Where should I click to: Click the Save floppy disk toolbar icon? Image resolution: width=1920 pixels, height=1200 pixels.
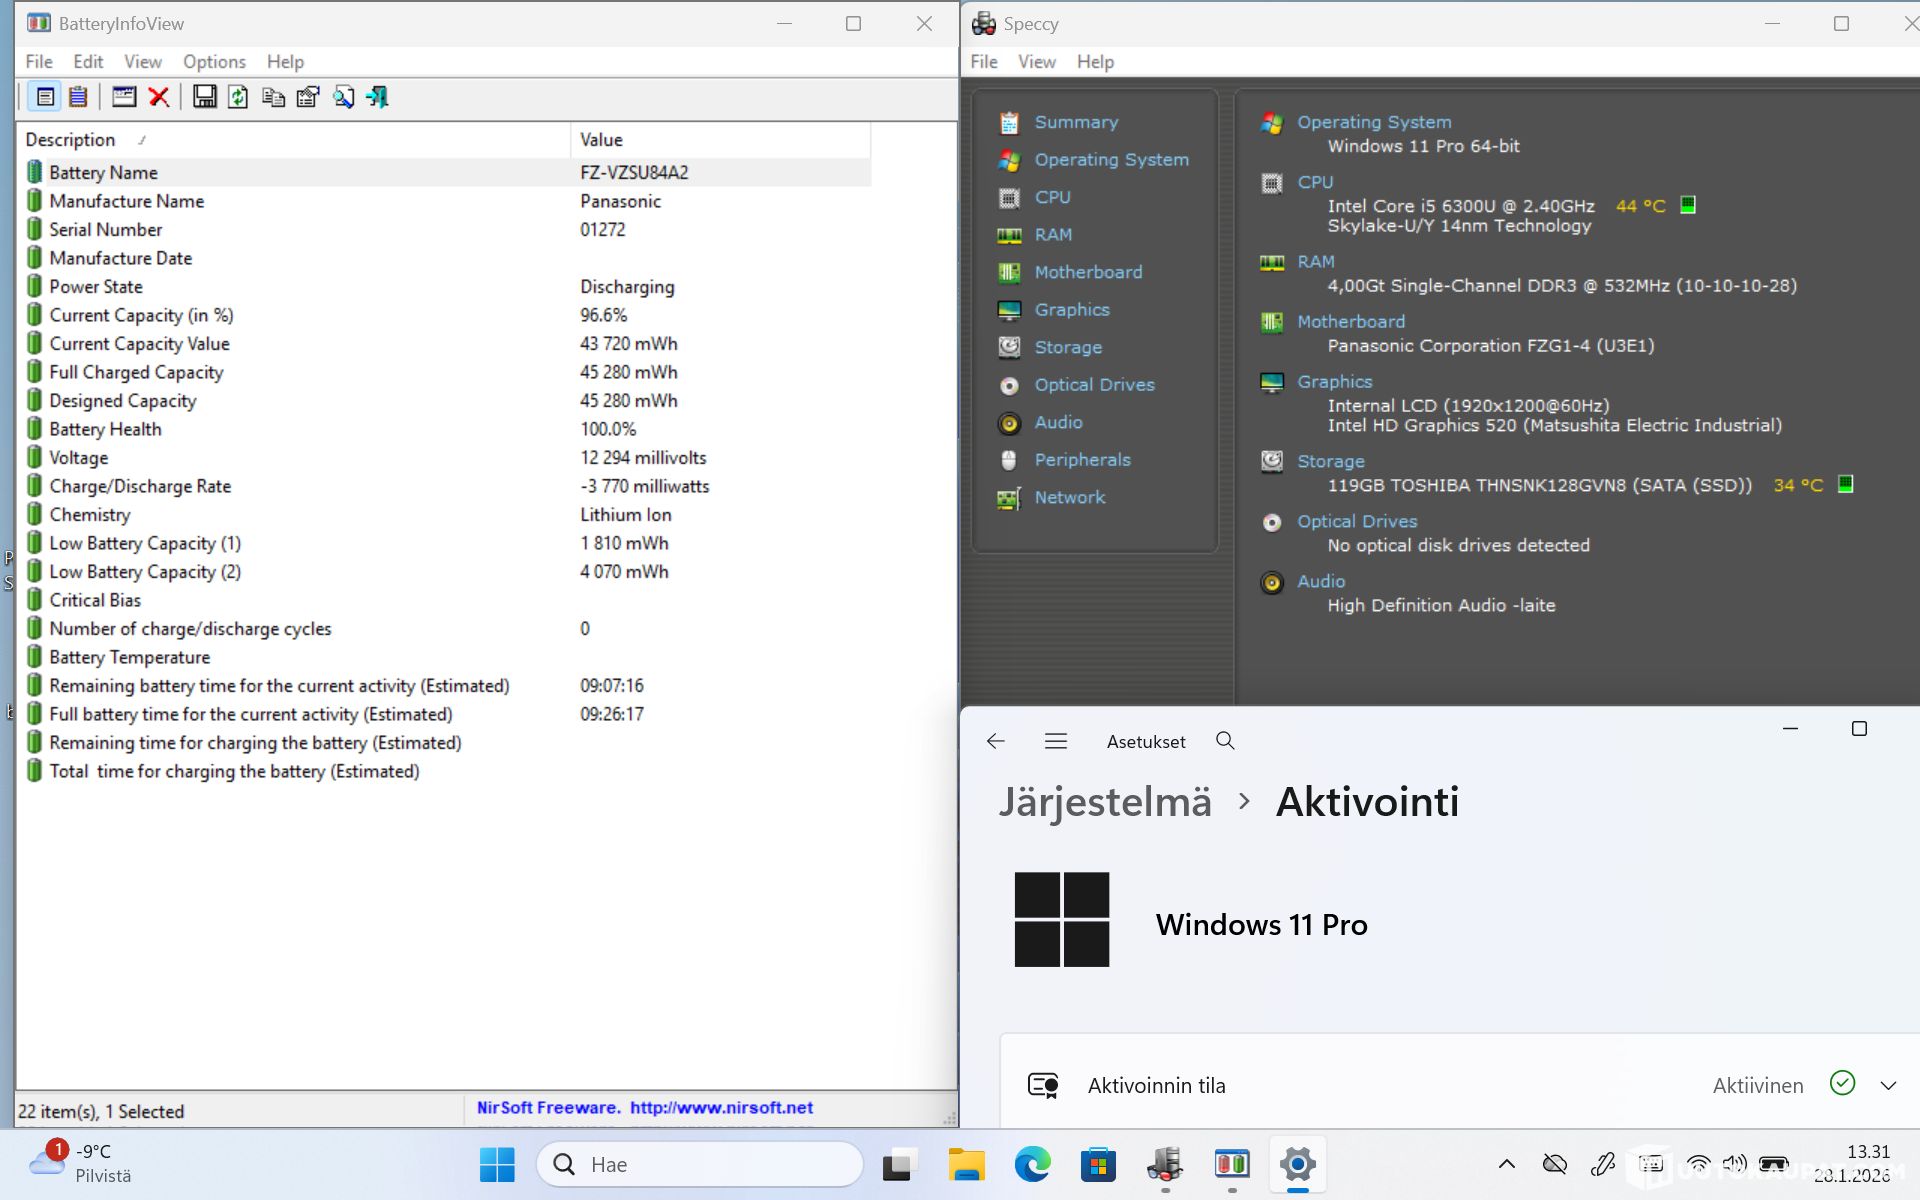pyautogui.click(x=205, y=97)
